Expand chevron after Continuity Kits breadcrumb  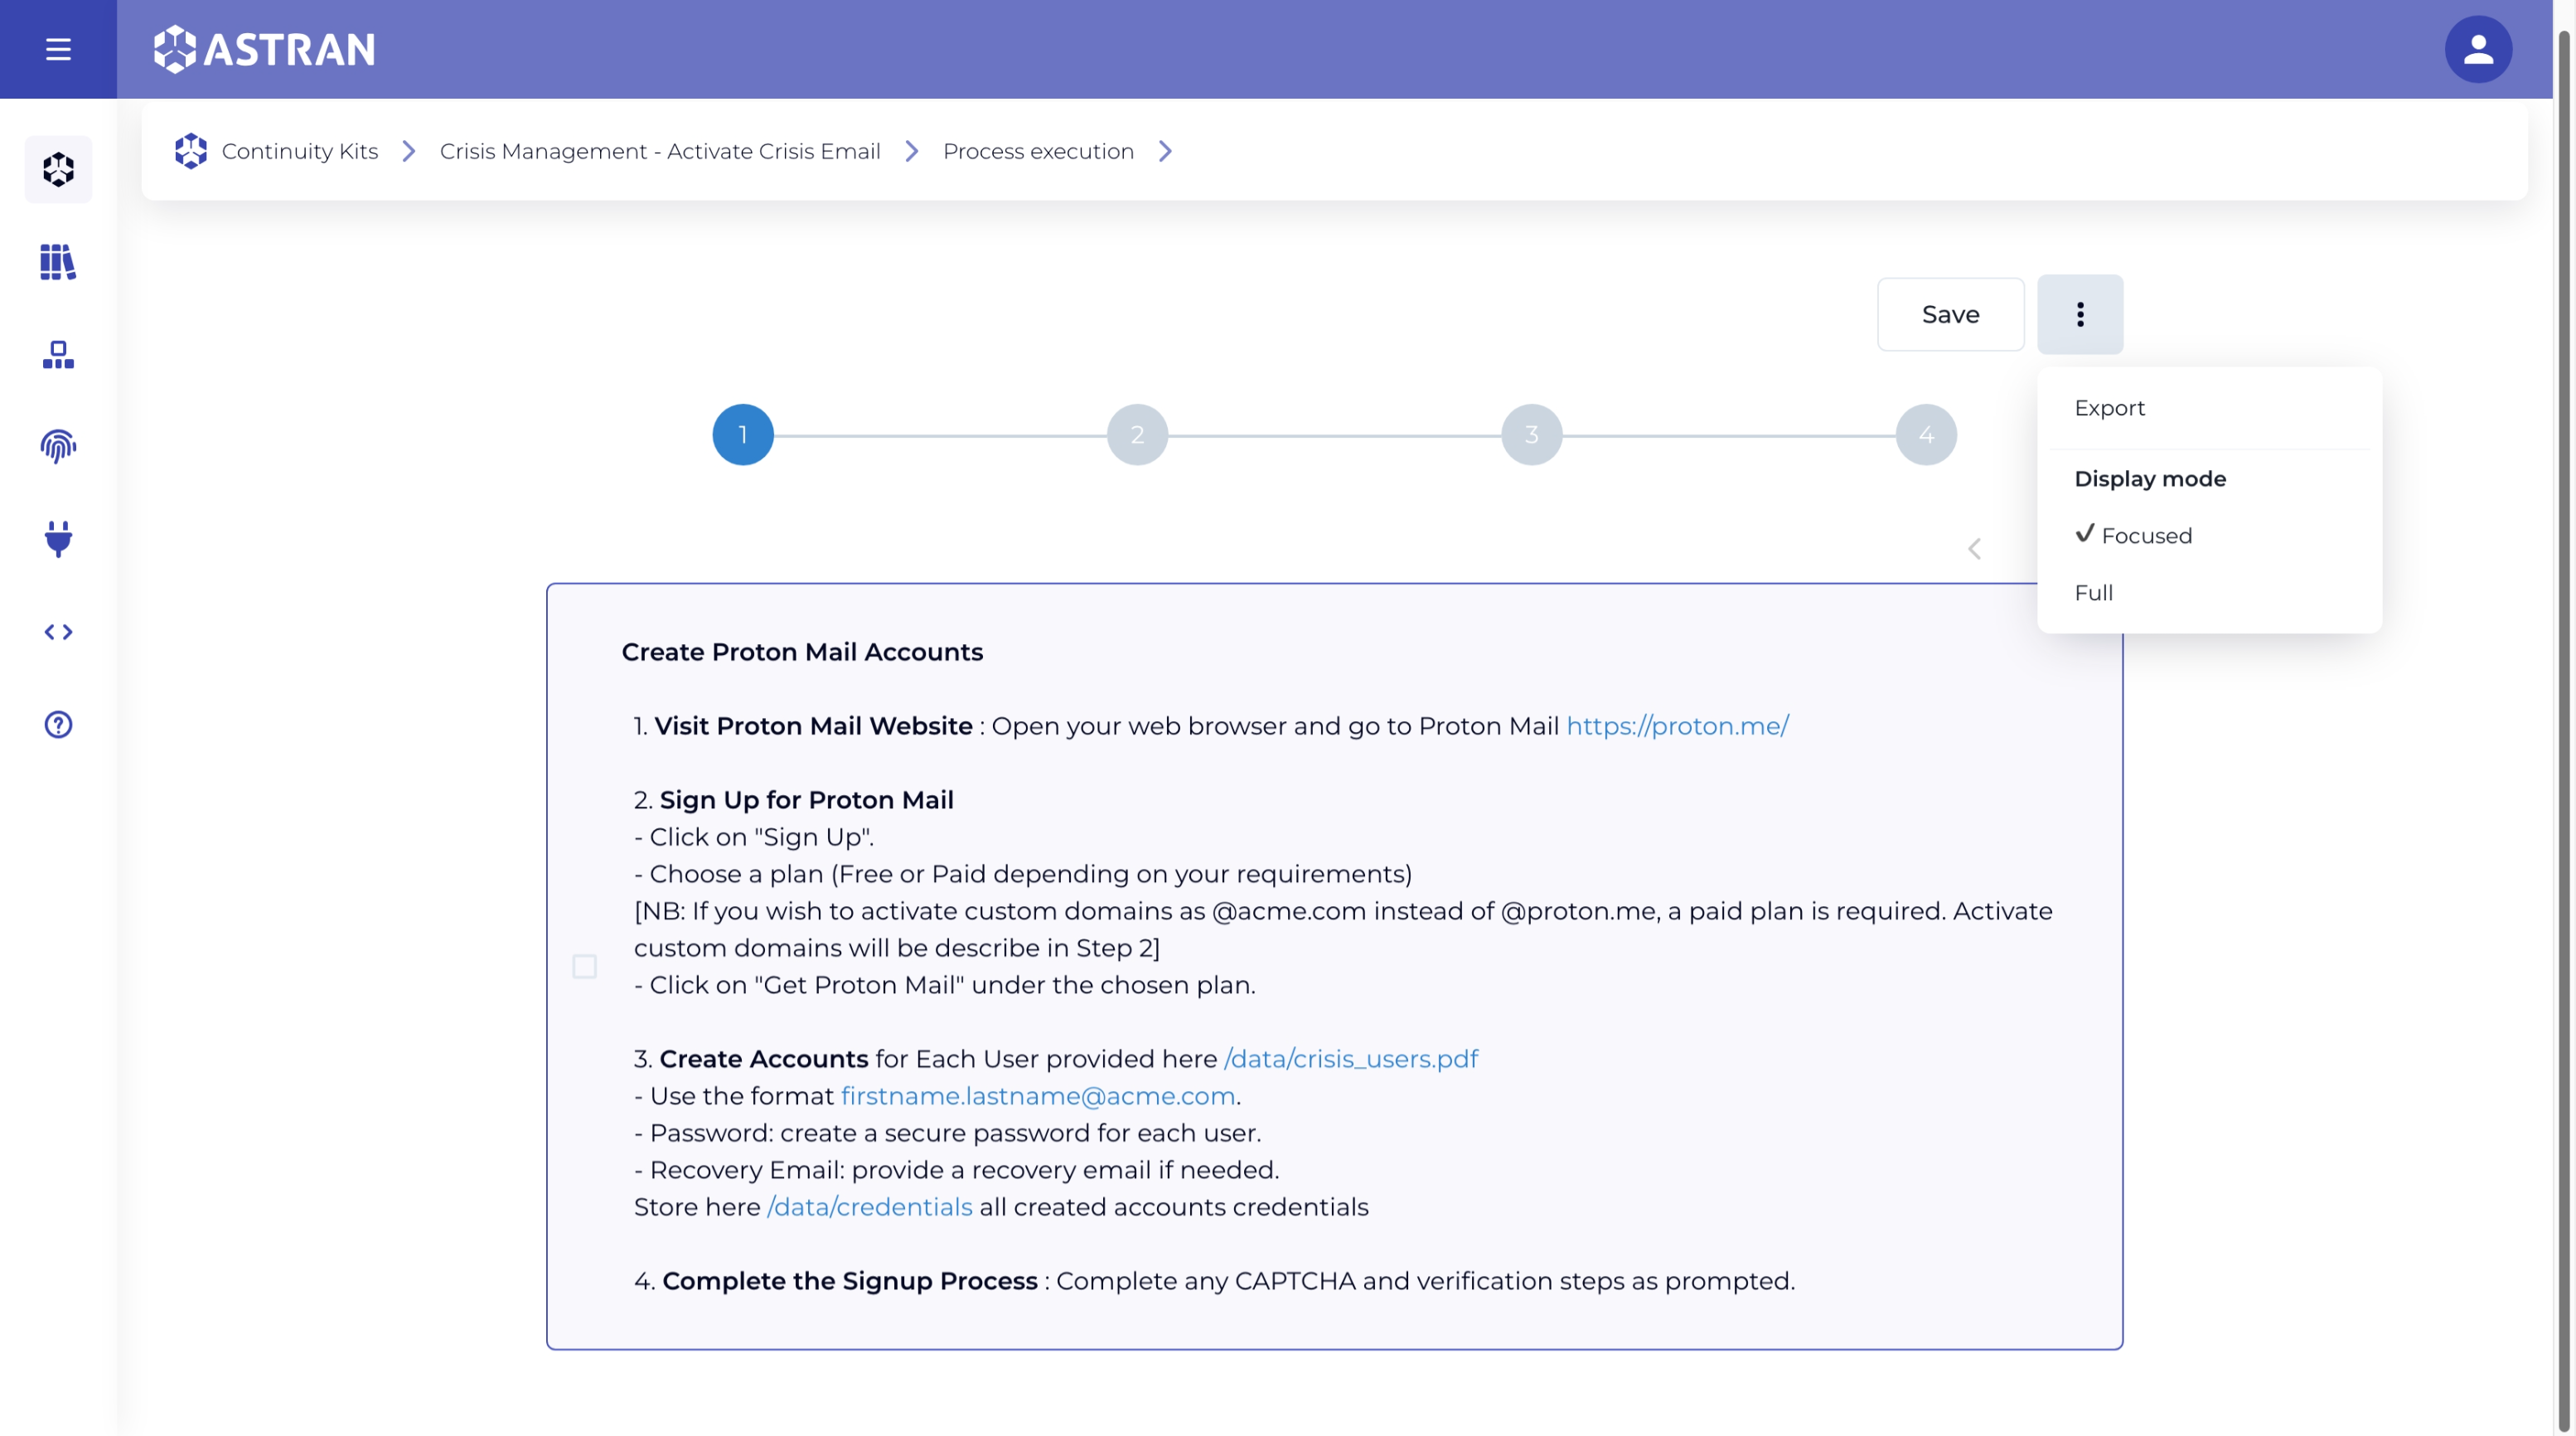click(x=409, y=151)
